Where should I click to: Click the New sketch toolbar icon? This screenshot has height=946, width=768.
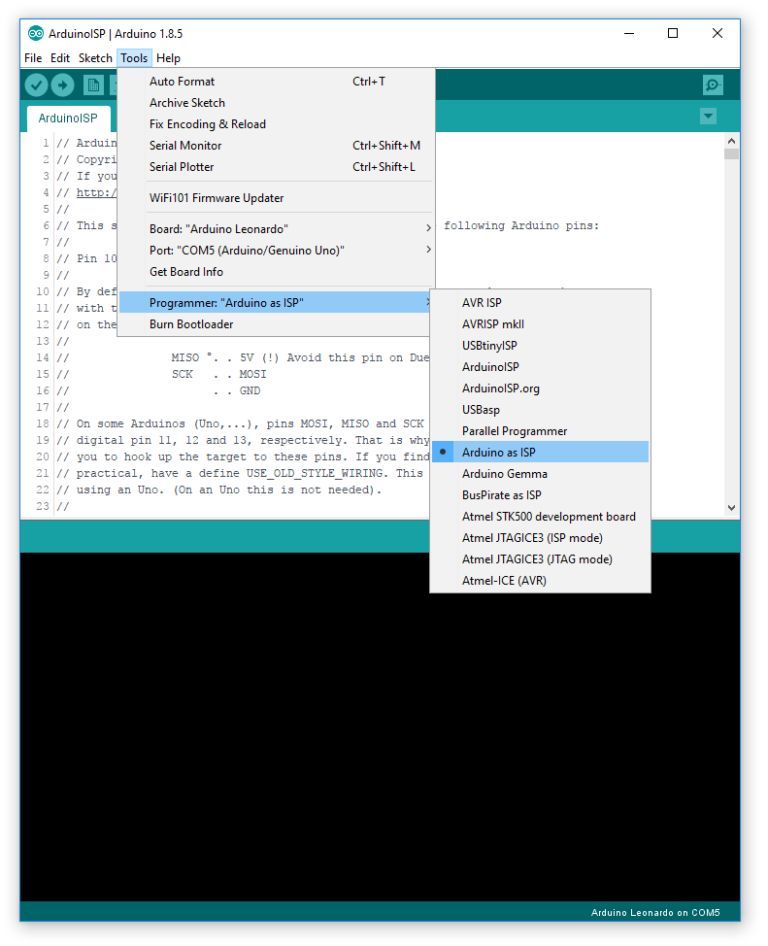pos(93,85)
